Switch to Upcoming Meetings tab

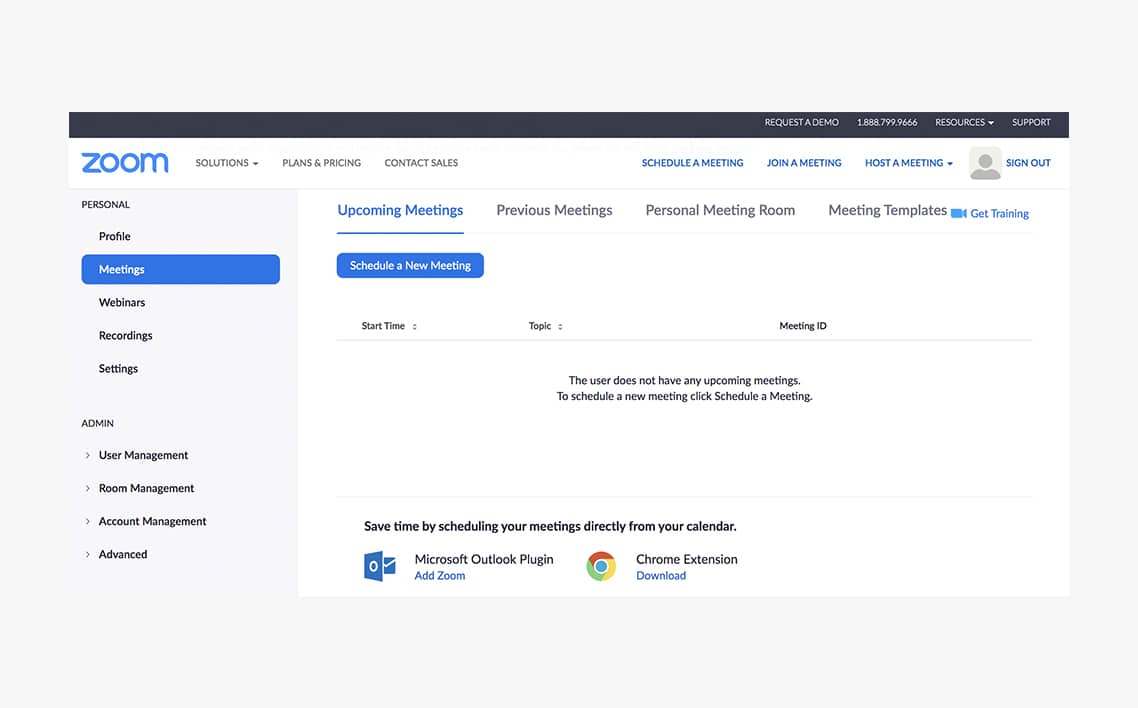point(400,210)
